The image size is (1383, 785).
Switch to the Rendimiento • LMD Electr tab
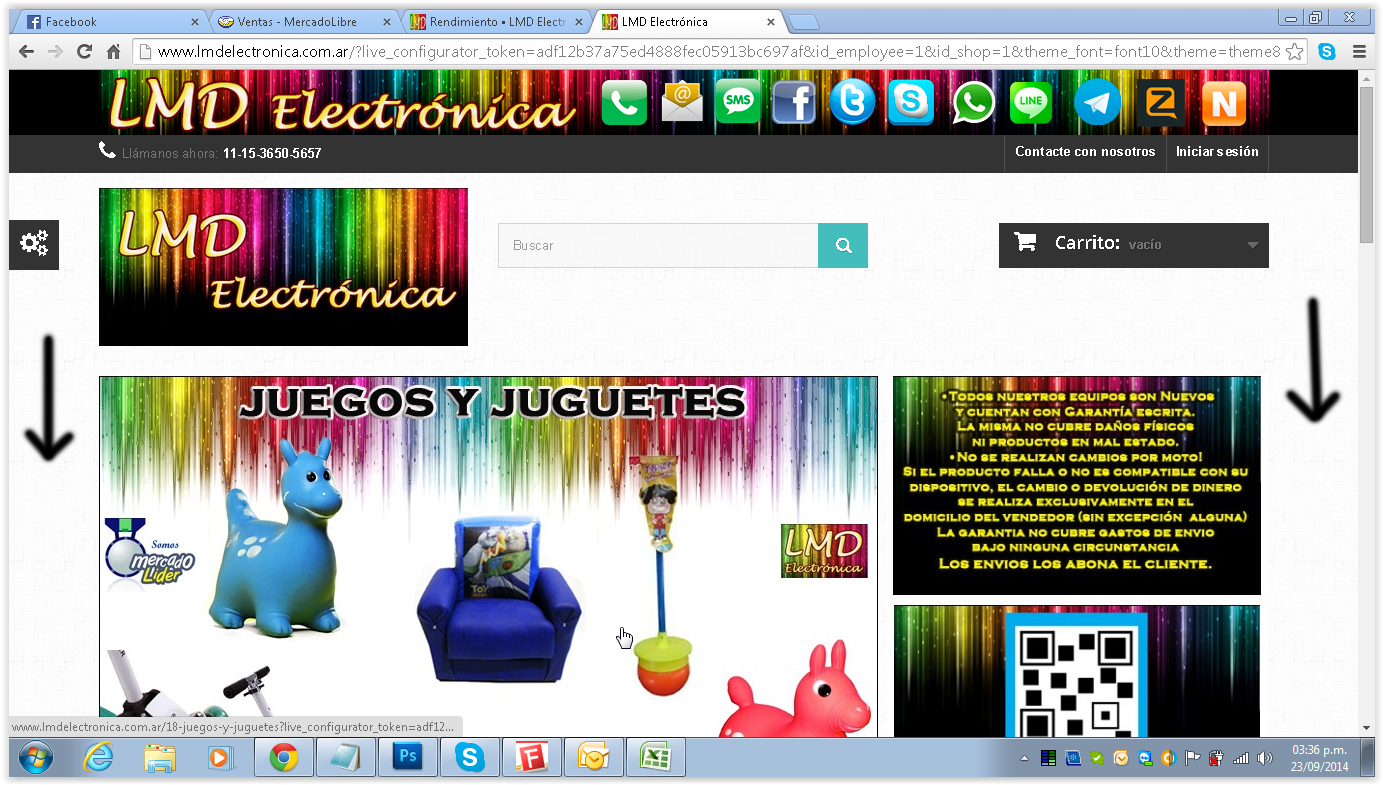[495, 22]
